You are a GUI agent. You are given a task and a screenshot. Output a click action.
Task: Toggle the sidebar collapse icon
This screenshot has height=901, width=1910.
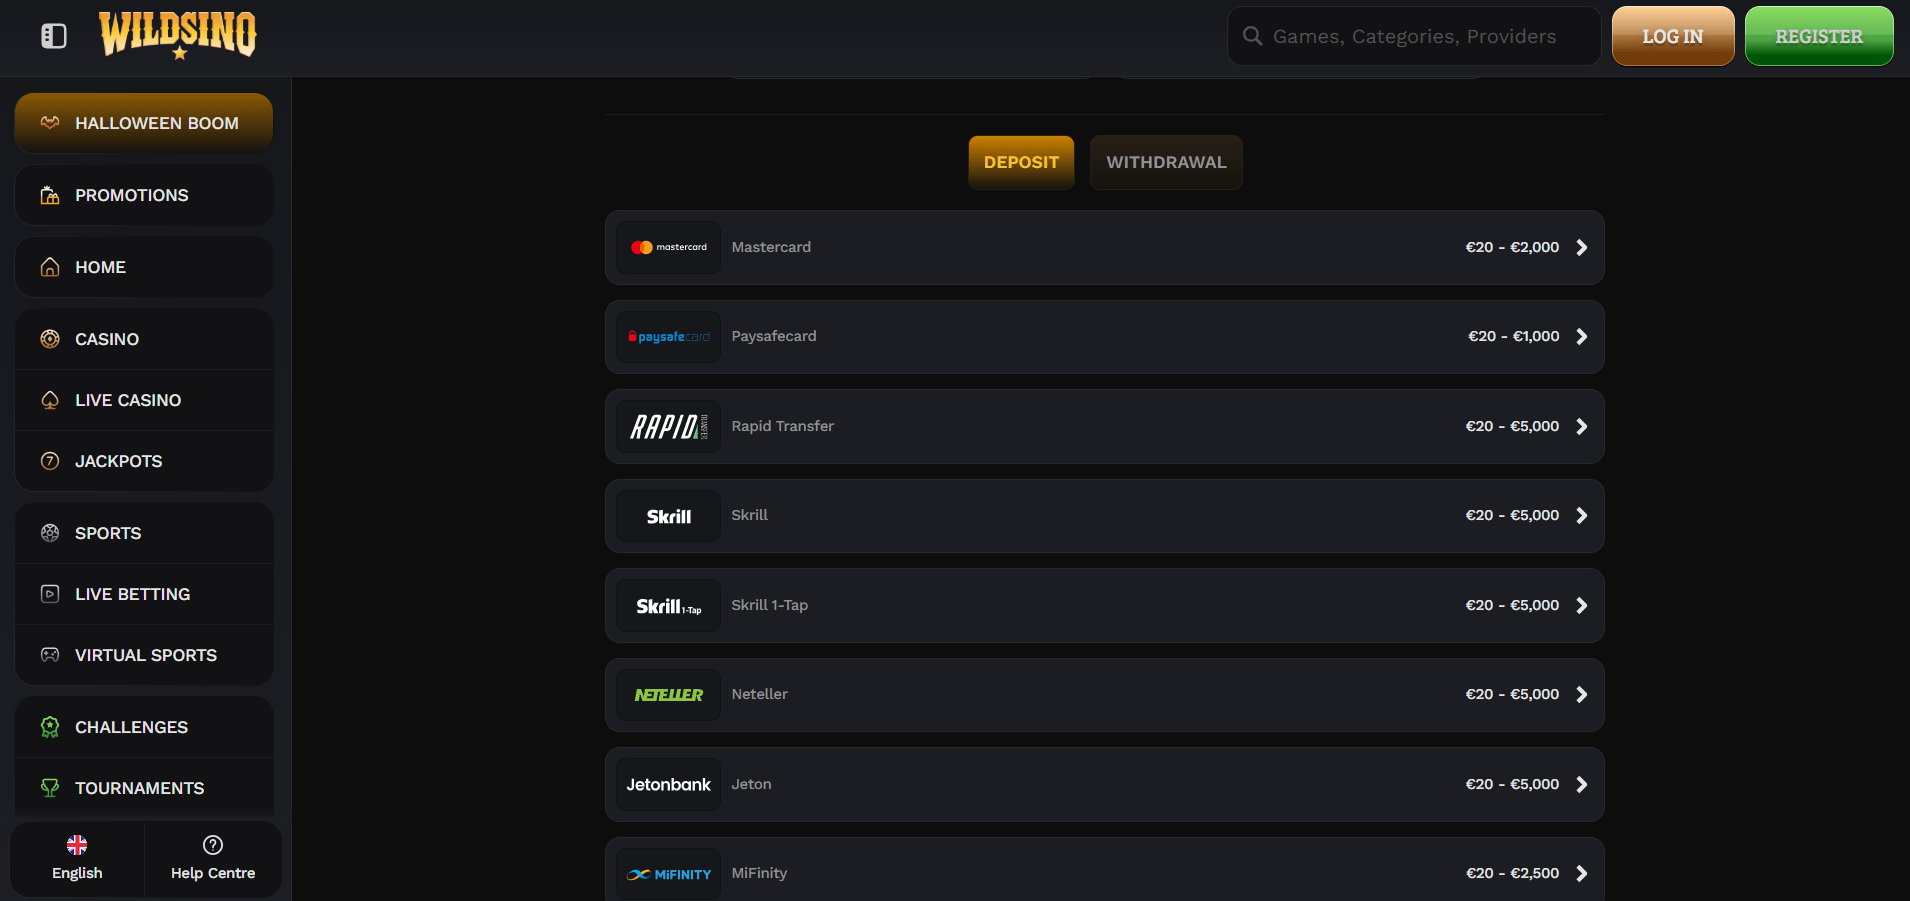click(x=54, y=36)
